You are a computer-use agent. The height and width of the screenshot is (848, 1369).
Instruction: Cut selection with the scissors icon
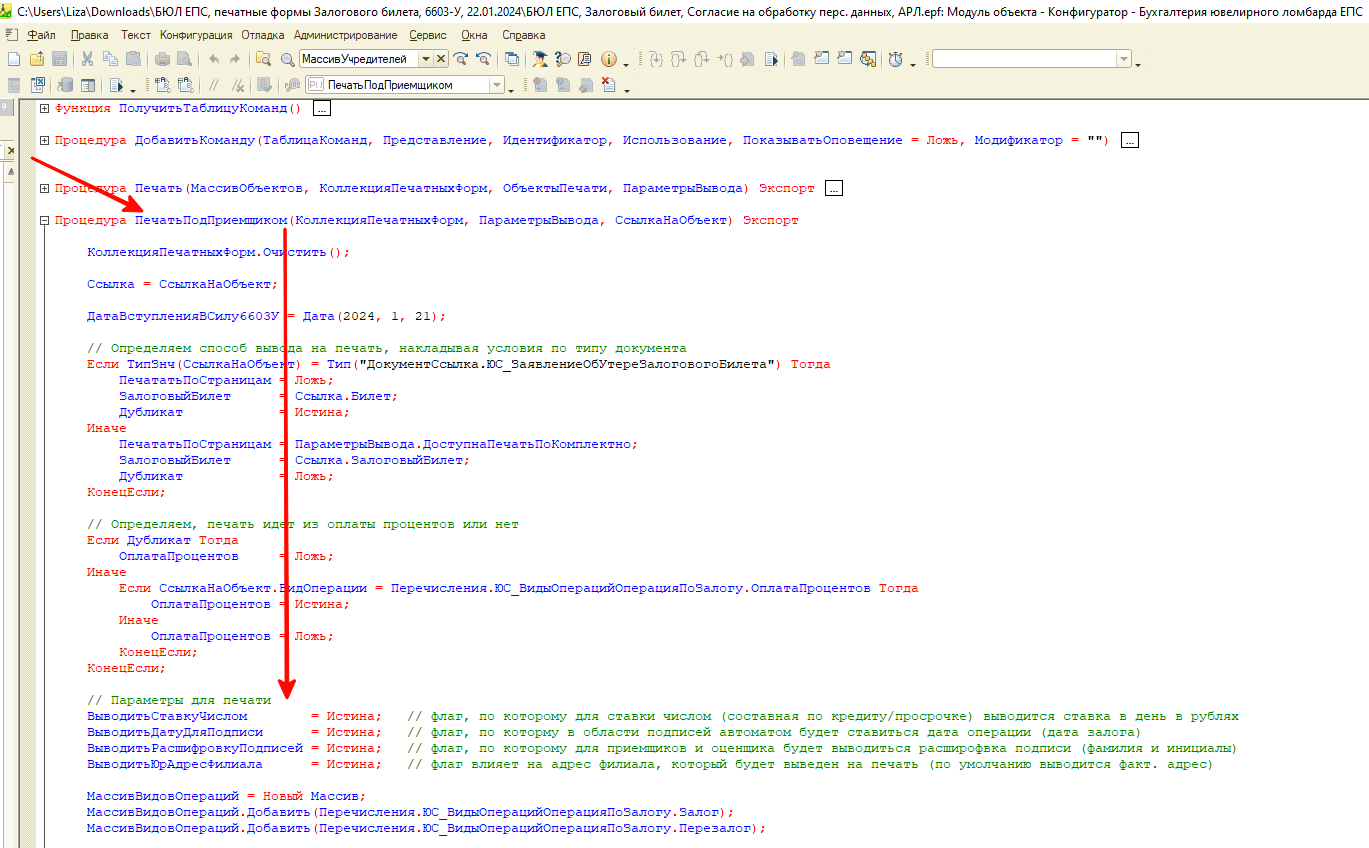click(87, 59)
